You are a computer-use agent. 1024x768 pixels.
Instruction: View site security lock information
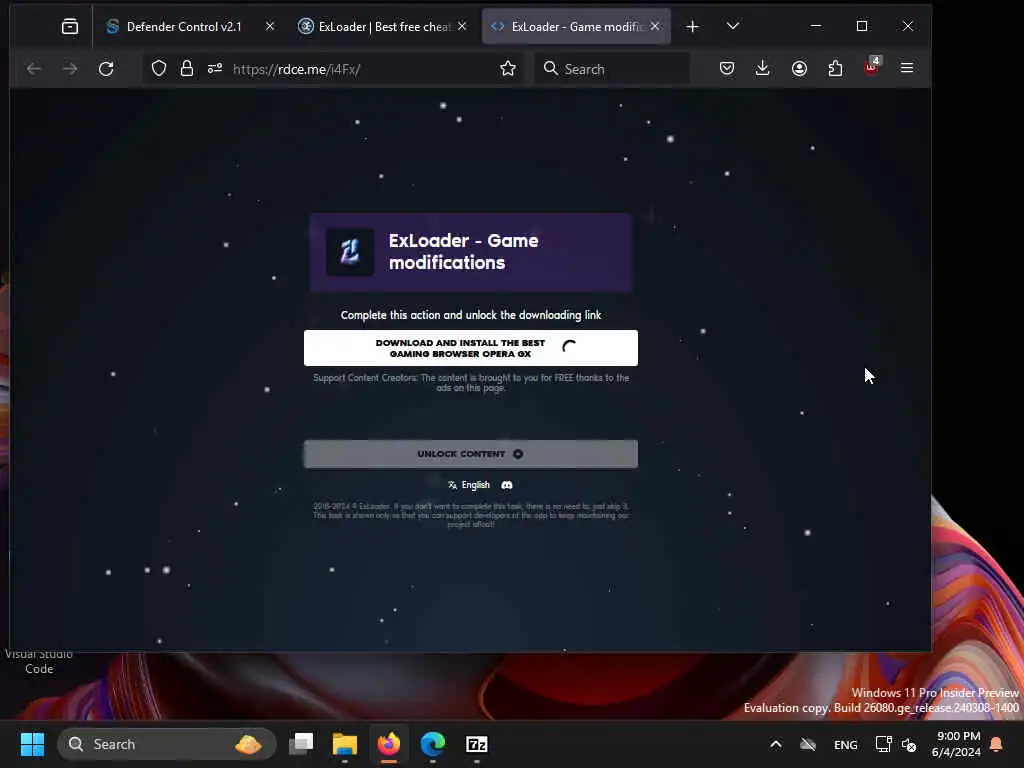pyautogui.click(x=187, y=69)
